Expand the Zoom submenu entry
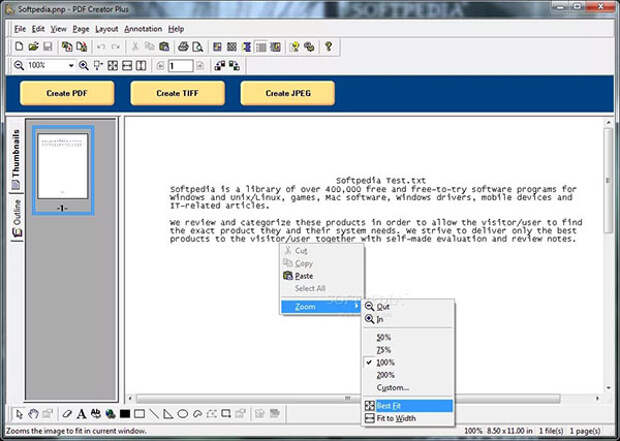The height and width of the screenshot is (441, 620). [x=320, y=307]
